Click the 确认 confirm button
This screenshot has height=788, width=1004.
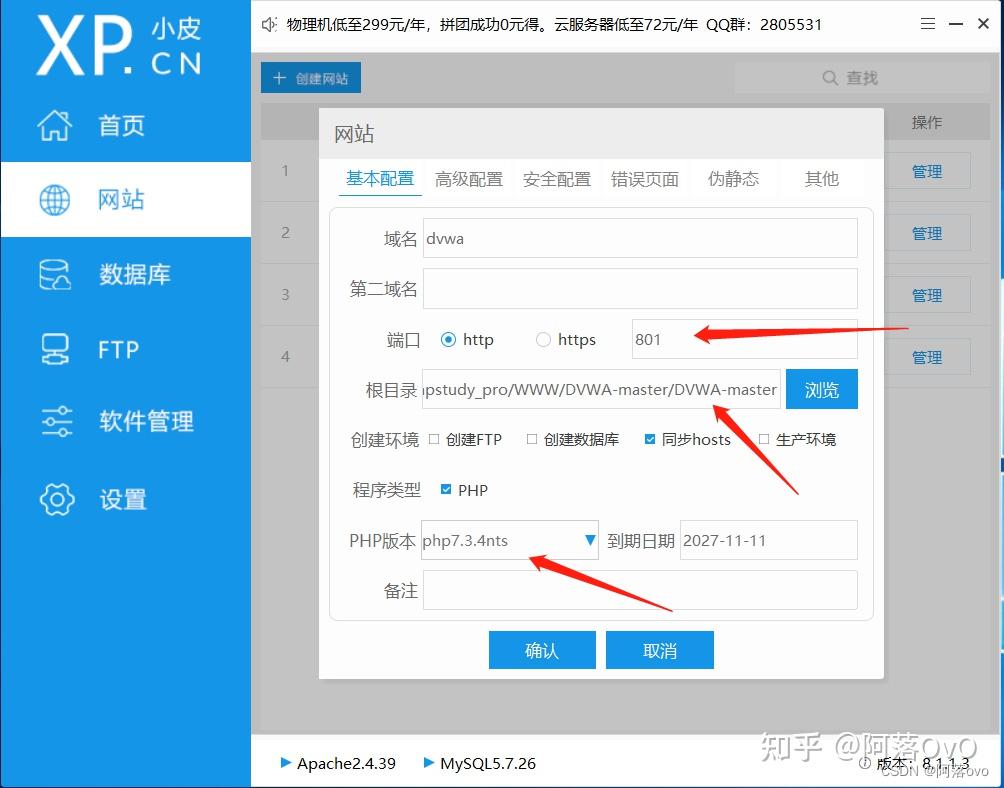coord(542,650)
